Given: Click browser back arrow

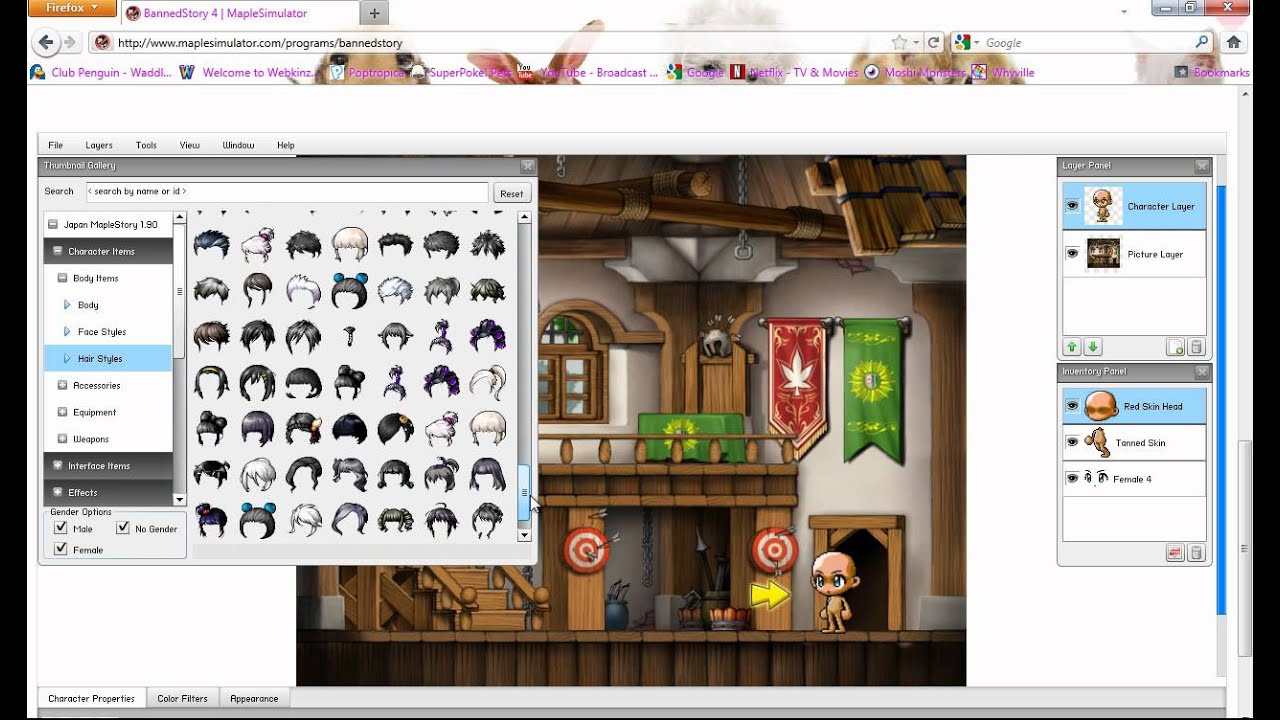Looking at the screenshot, I should (45, 43).
